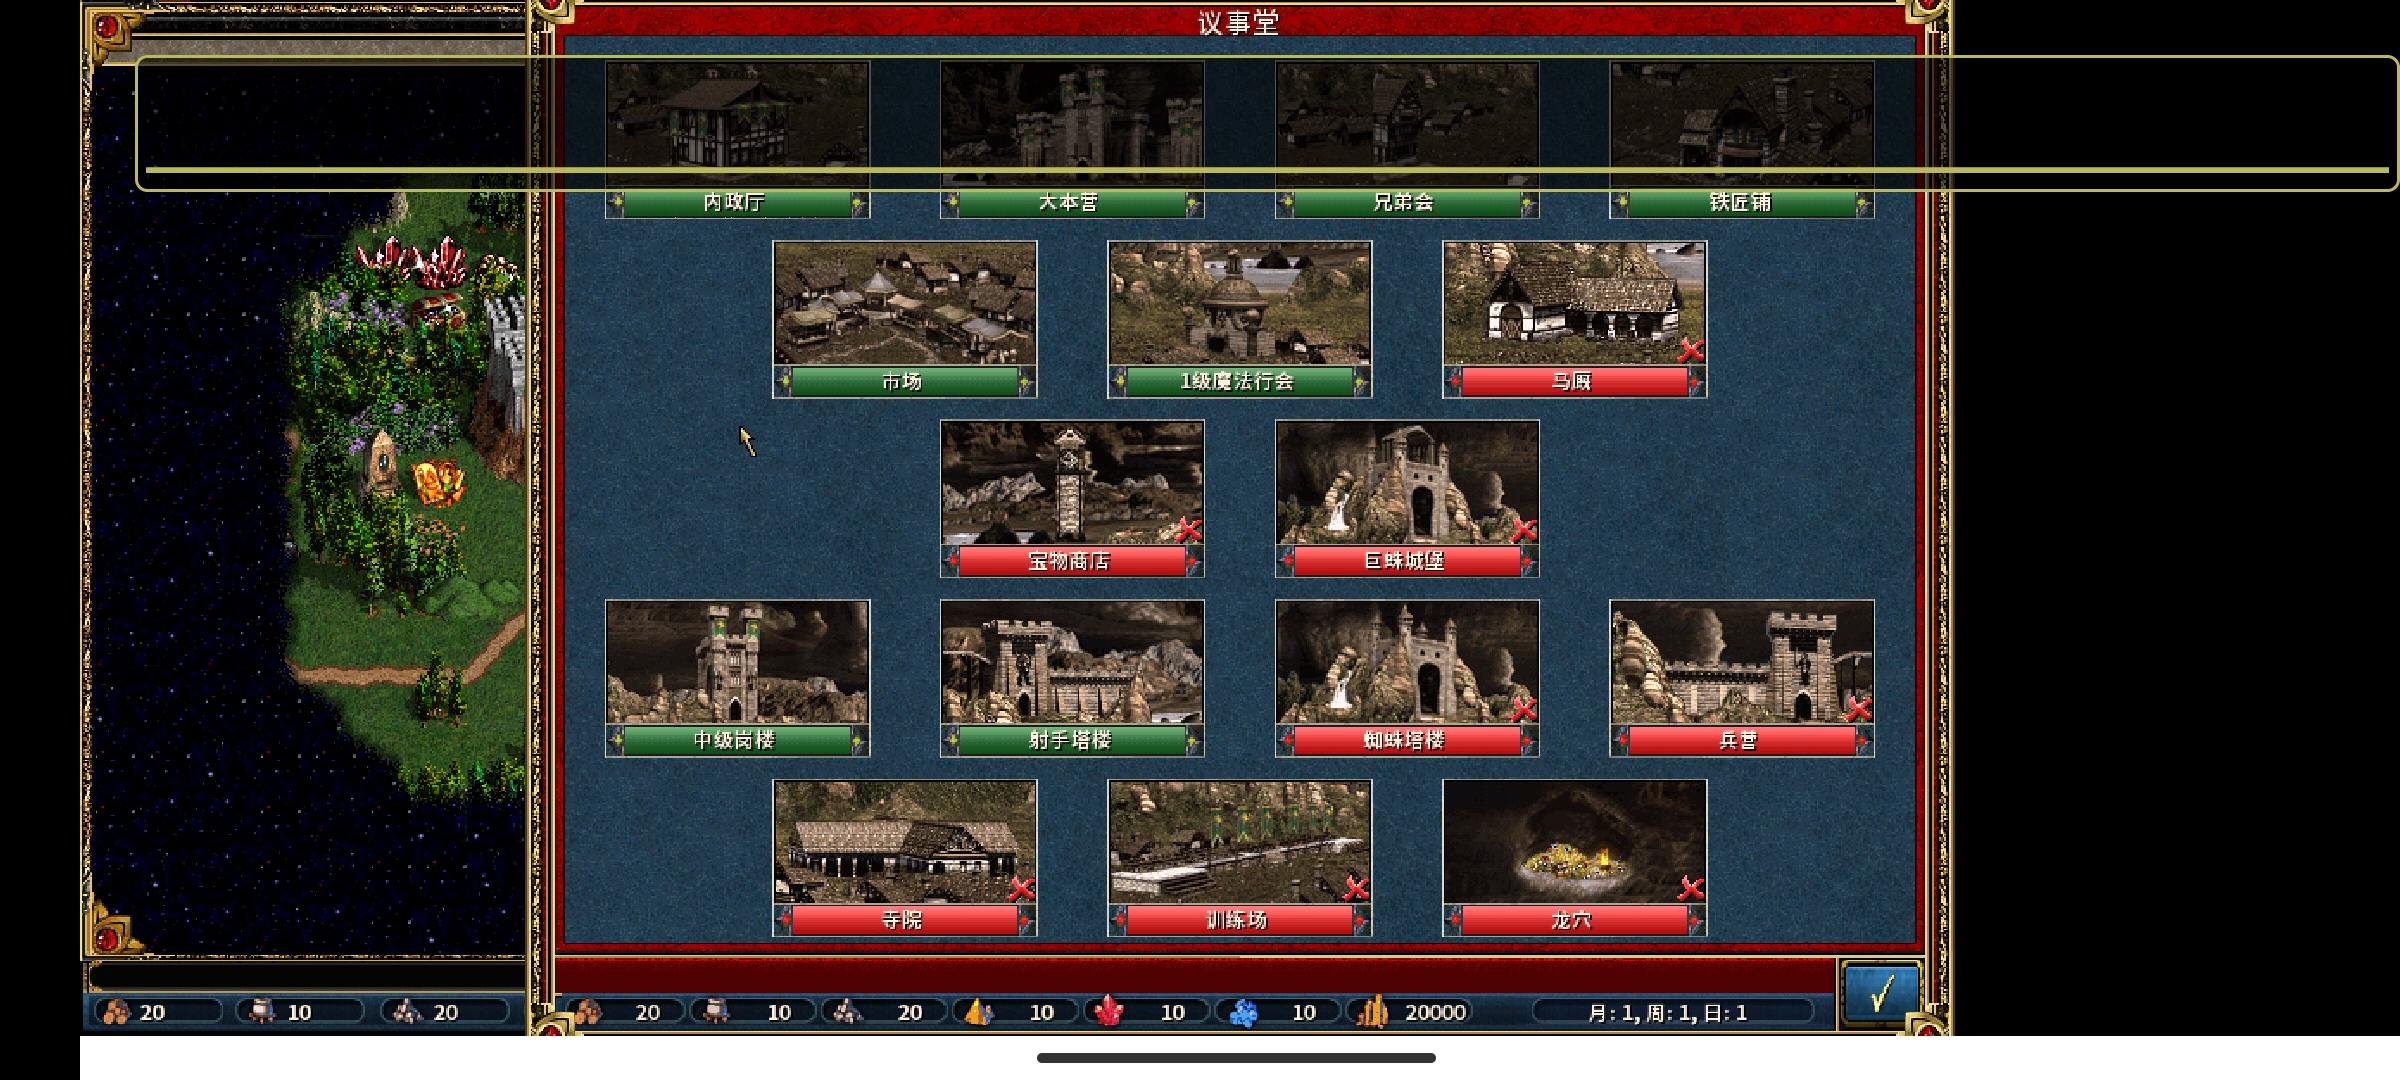Click the wood icon in the map window bar
Viewport: 2400px width, 1080px height.
[x=117, y=1012]
